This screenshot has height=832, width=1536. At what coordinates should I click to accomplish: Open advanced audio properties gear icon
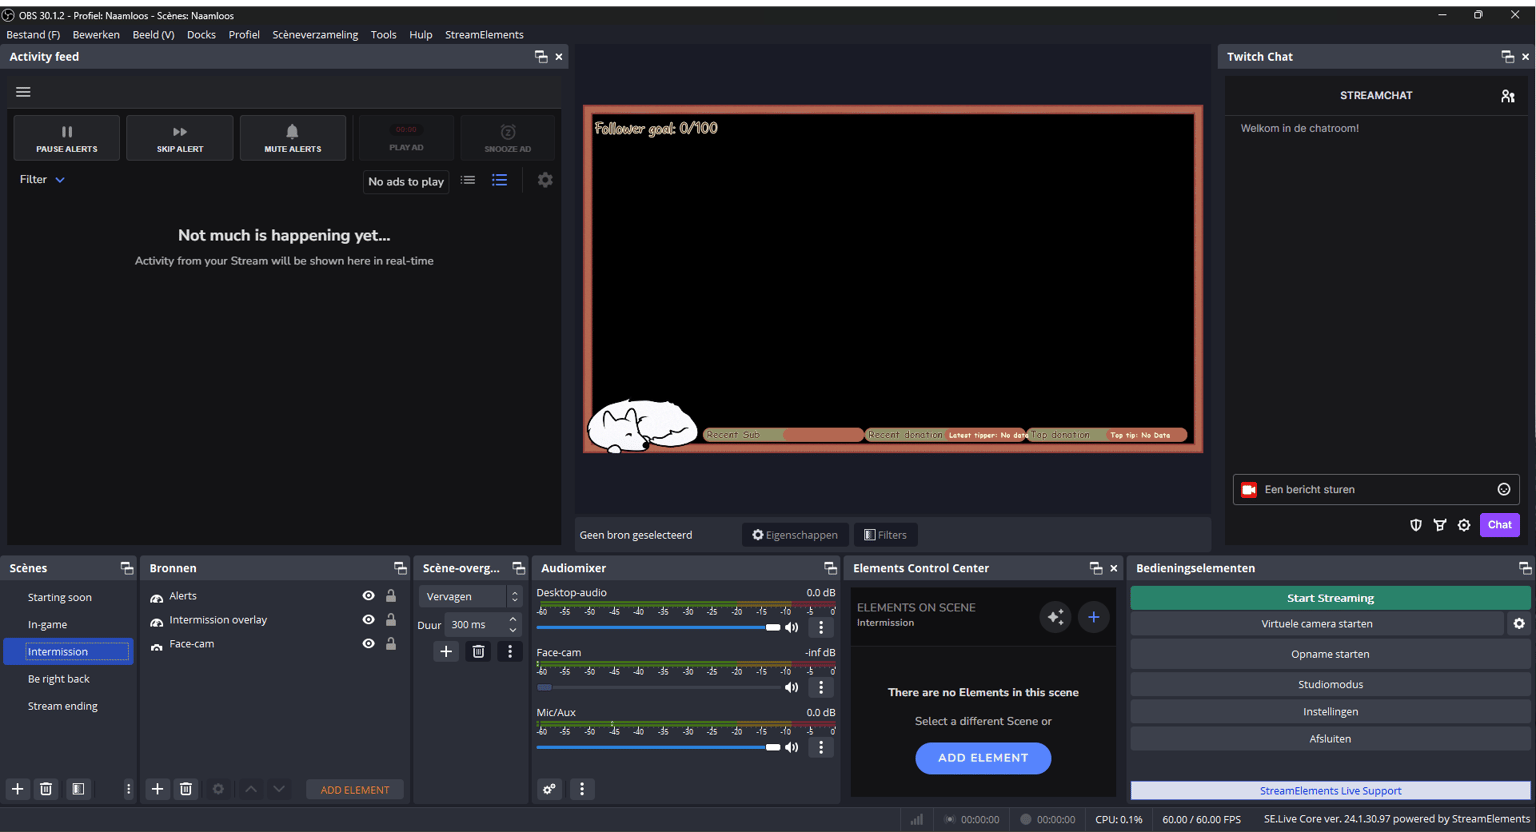click(x=549, y=789)
